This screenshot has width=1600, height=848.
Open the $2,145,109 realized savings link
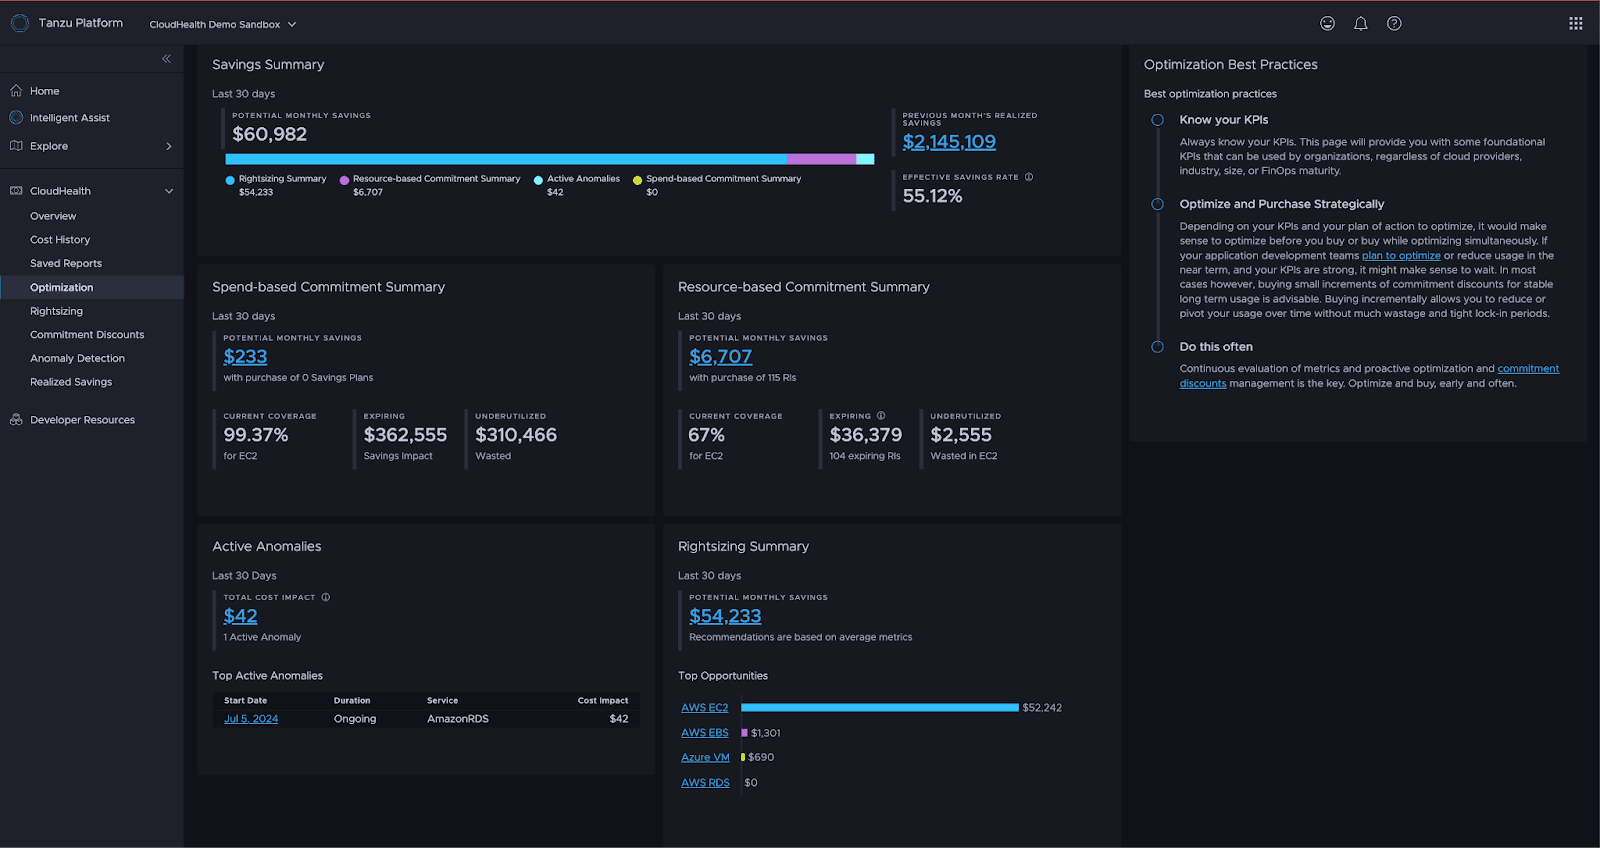(948, 142)
